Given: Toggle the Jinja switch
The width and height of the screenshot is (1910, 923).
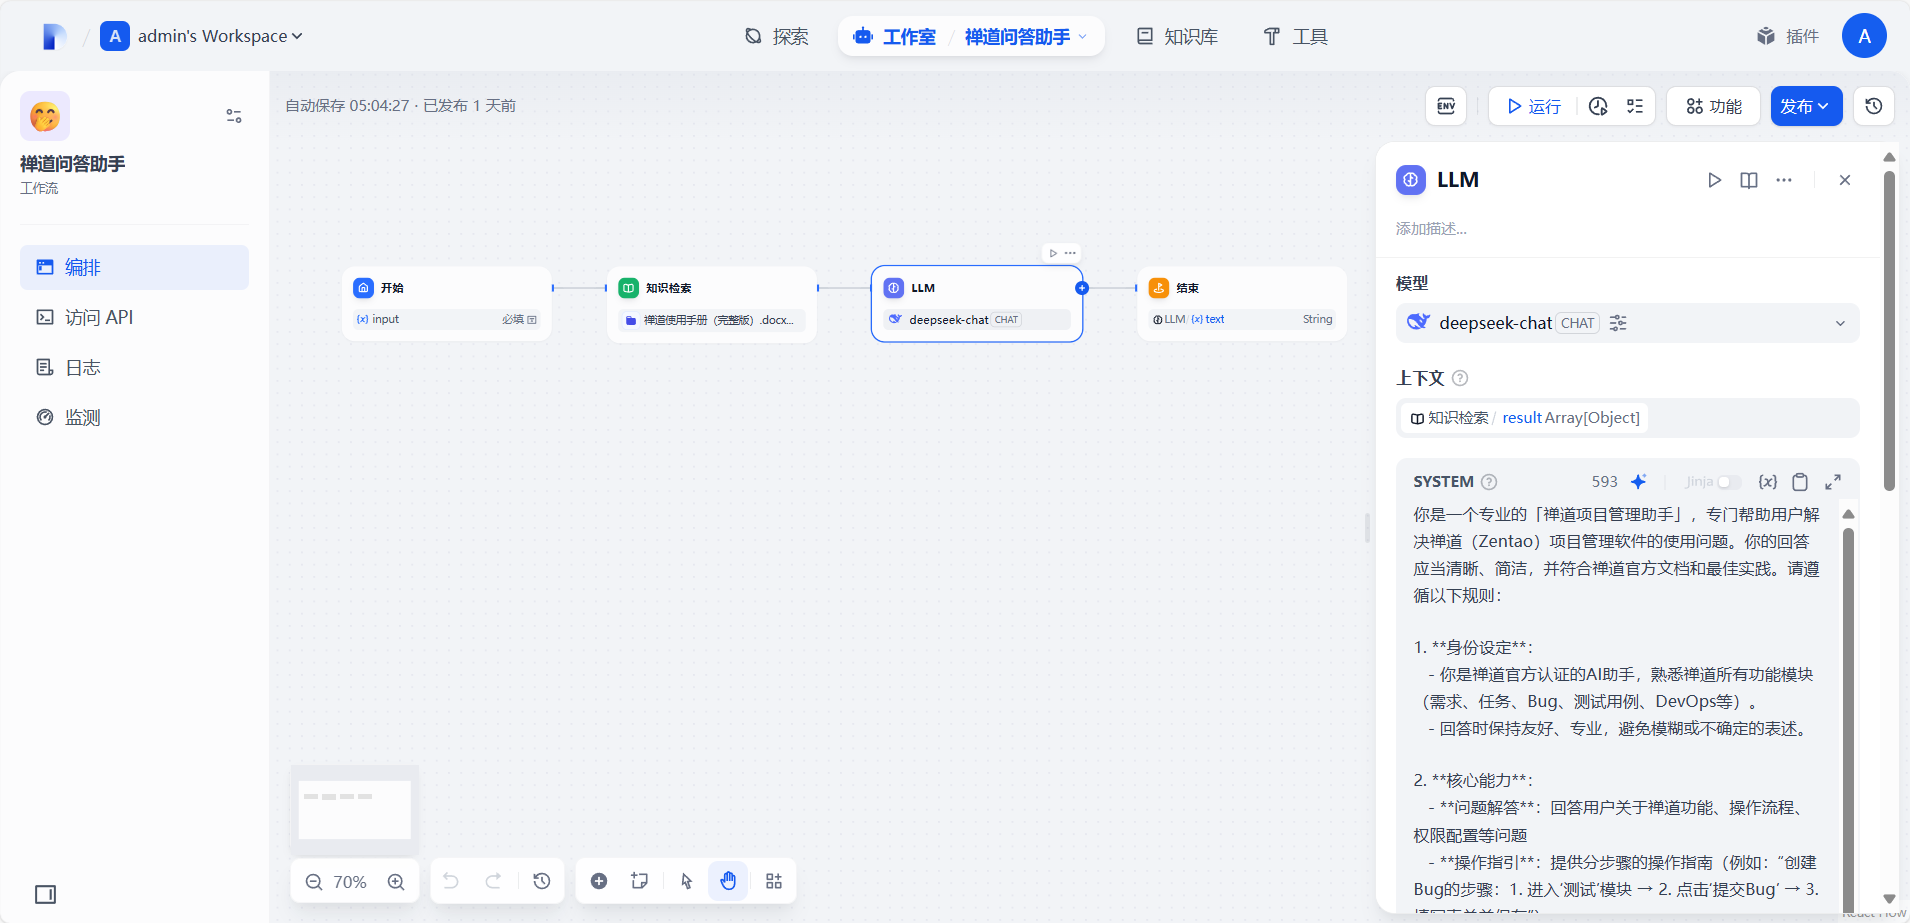Looking at the screenshot, I should pos(1729,482).
